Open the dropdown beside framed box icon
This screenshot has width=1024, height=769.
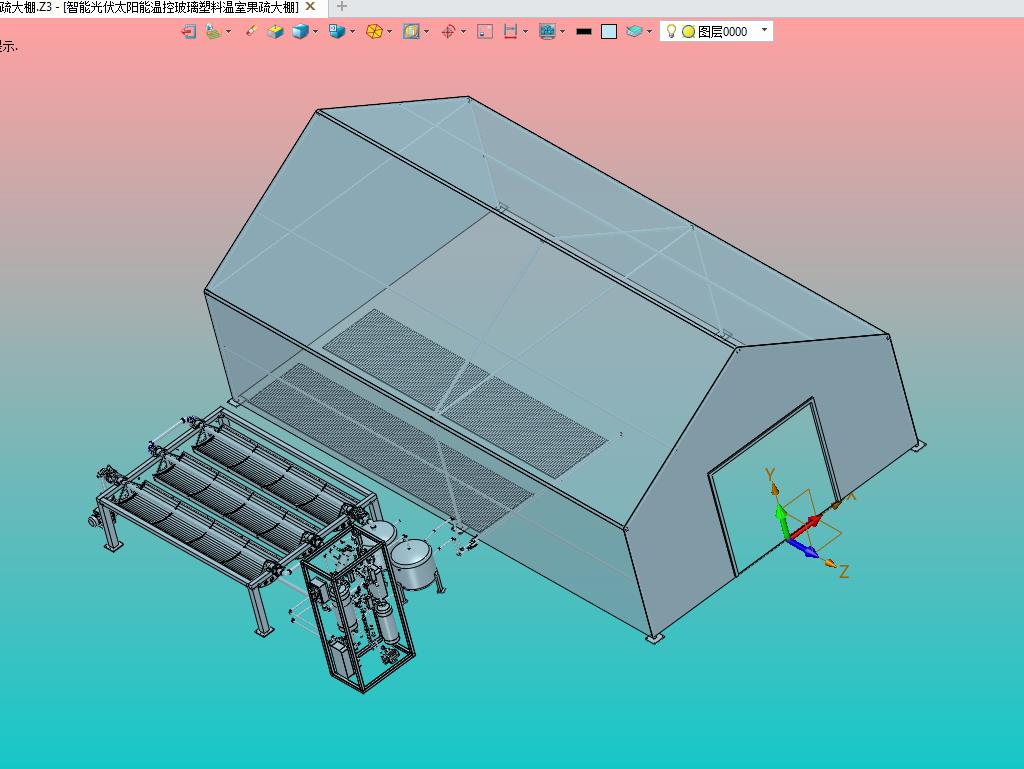click(426, 31)
